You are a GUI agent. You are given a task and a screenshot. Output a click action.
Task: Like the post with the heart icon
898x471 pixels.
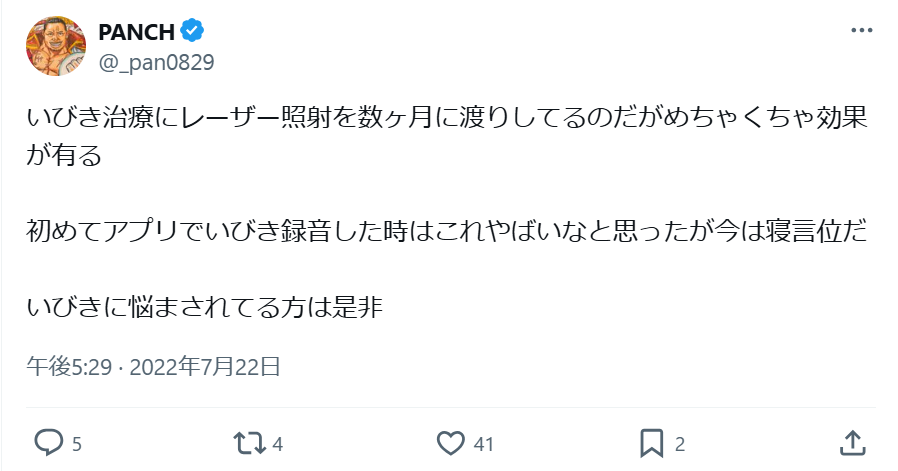451,443
